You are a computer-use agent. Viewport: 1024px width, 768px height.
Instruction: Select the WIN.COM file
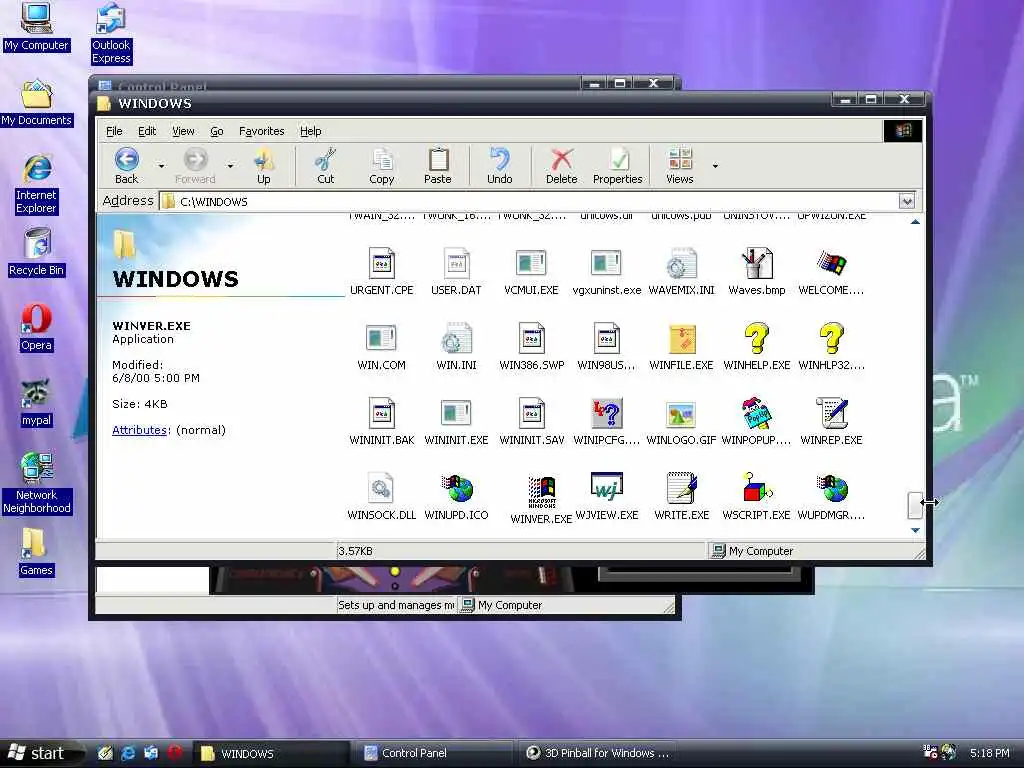pyautogui.click(x=381, y=347)
